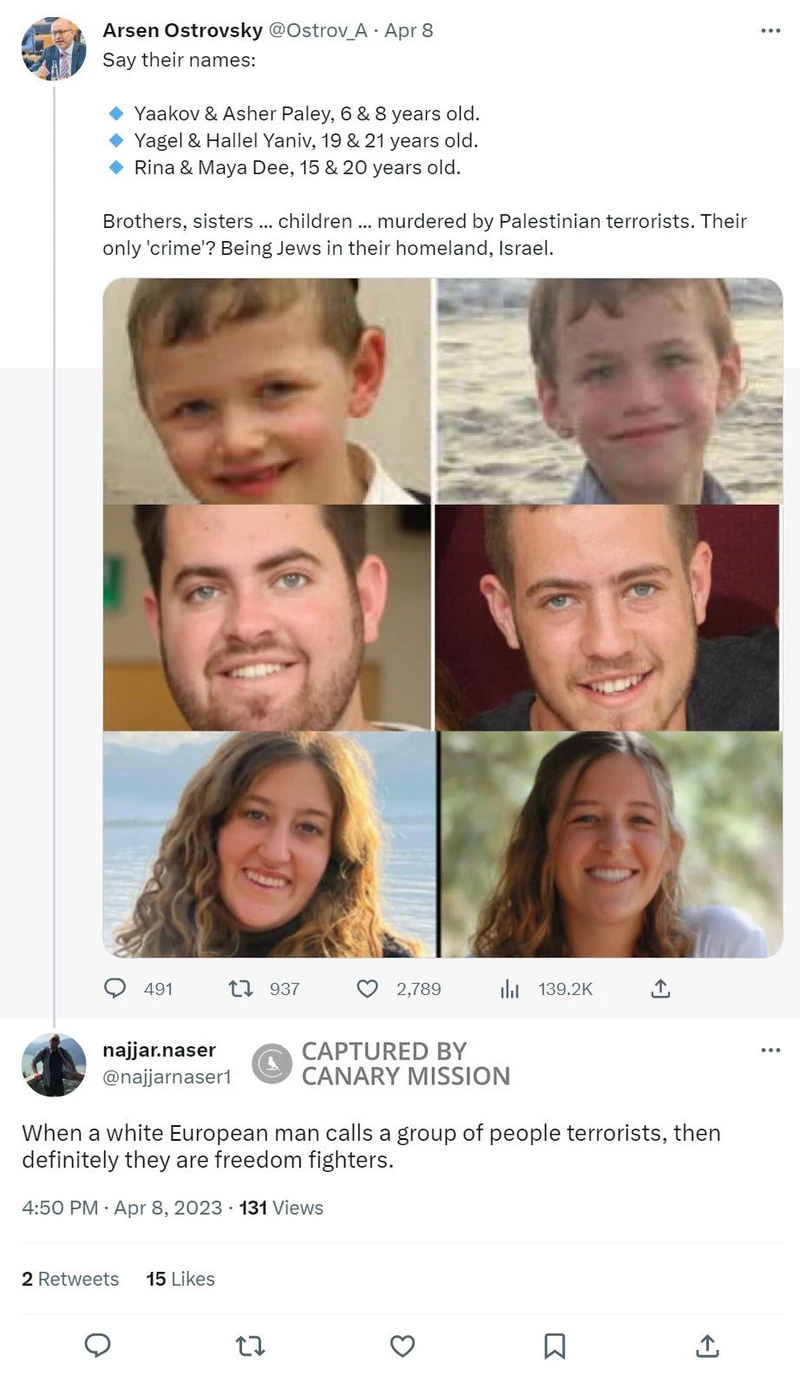Open the 4:50 PM Apr 8, 2023 timestamp

122,1208
